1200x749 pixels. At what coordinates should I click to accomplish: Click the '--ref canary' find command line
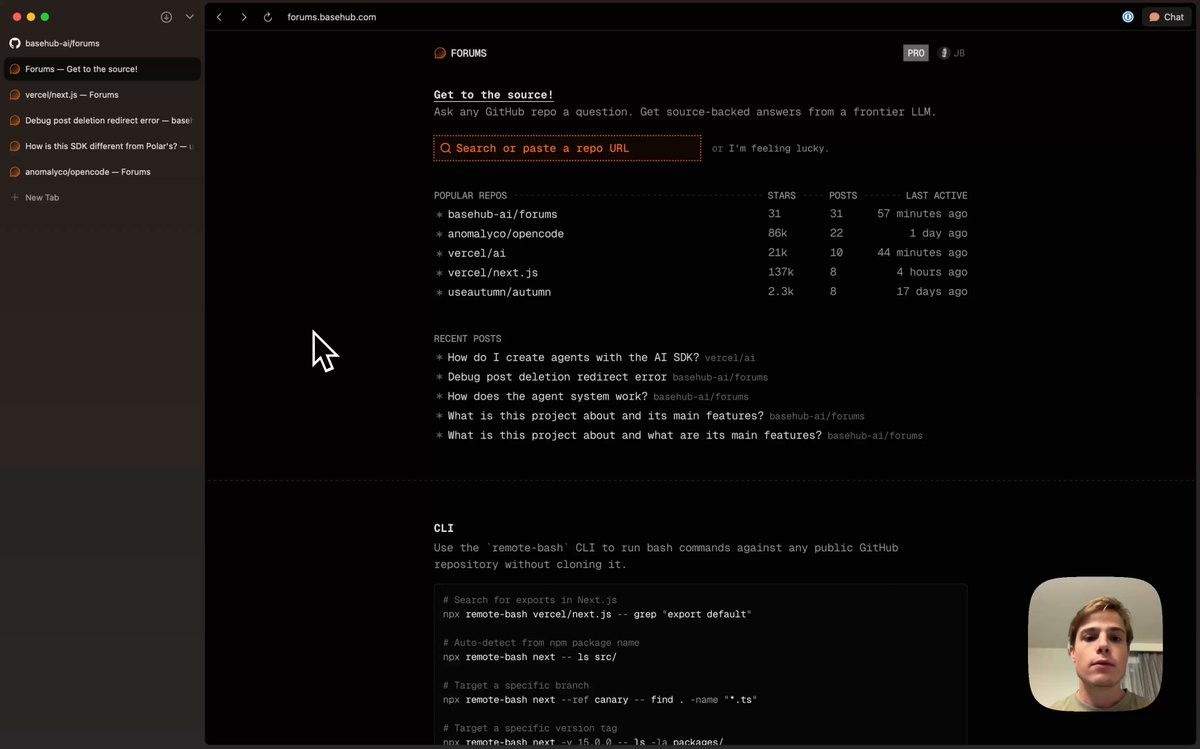pos(600,700)
